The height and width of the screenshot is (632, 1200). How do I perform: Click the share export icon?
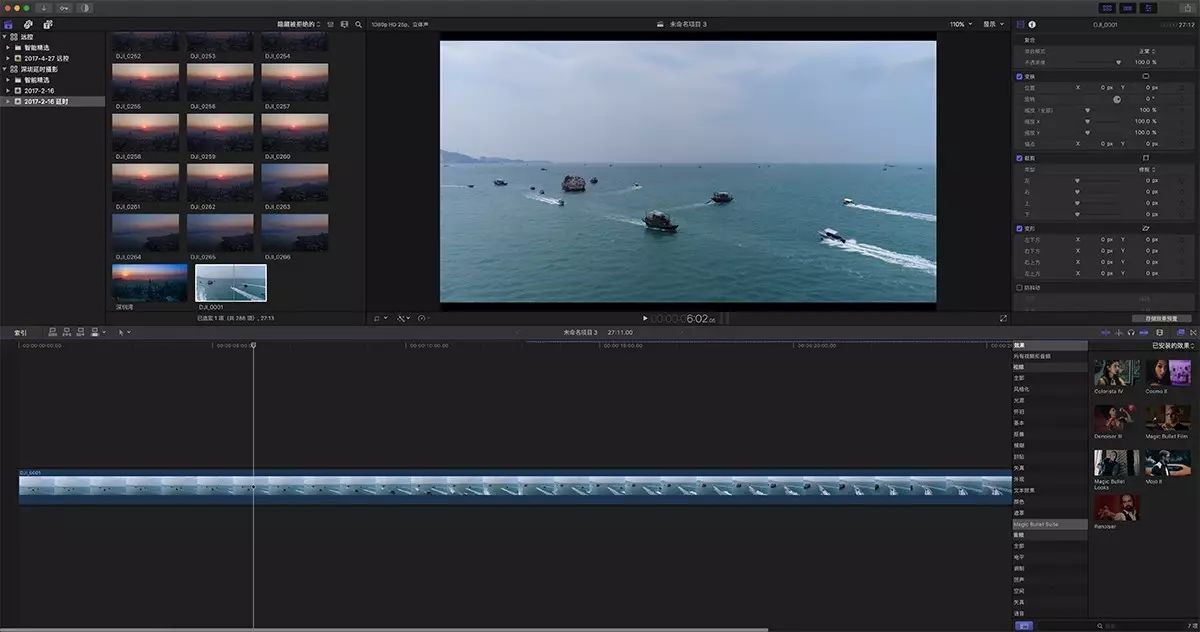pos(1188,8)
